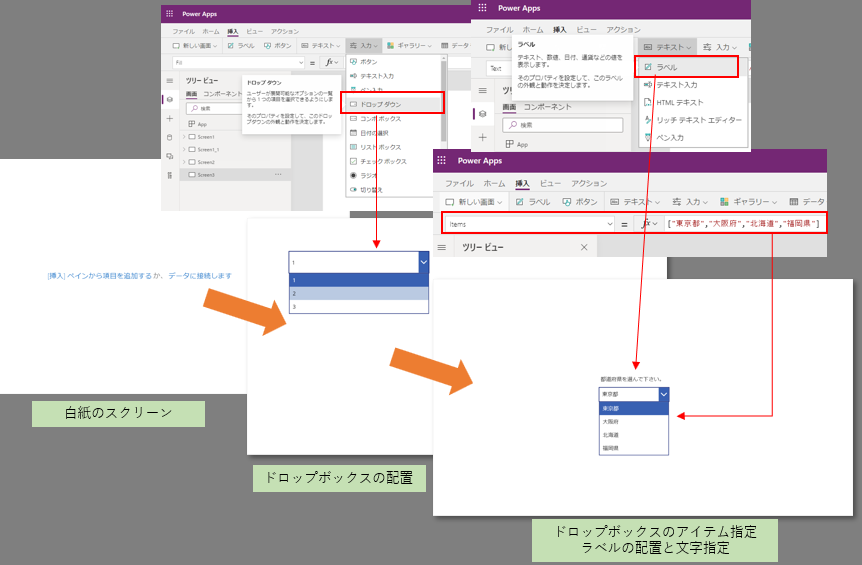This screenshot has height=565, width=862.
Task: Click the 入力 menu vertical scrollbar
Action: tap(444, 101)
